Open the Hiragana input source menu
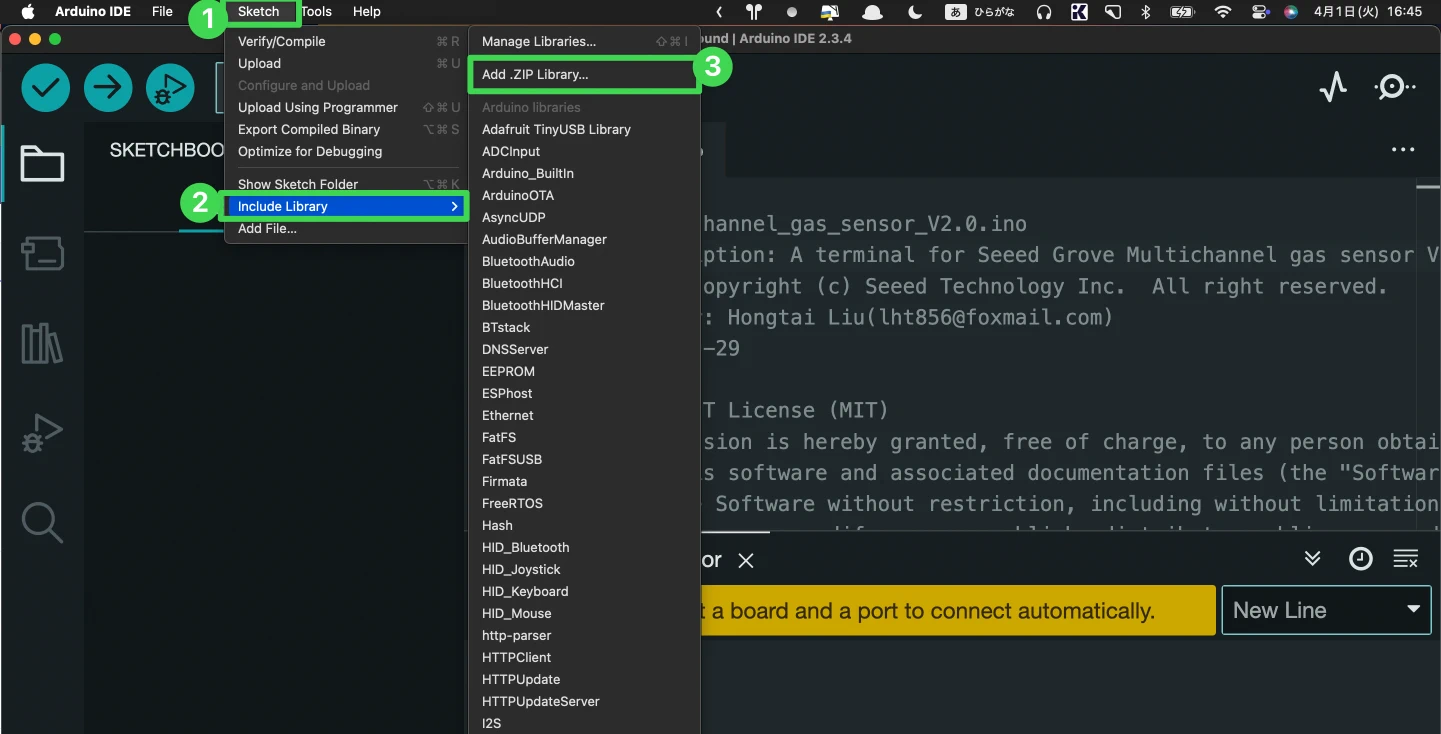Viewport: 1441px width, 734px height. [x=982, y=12]
